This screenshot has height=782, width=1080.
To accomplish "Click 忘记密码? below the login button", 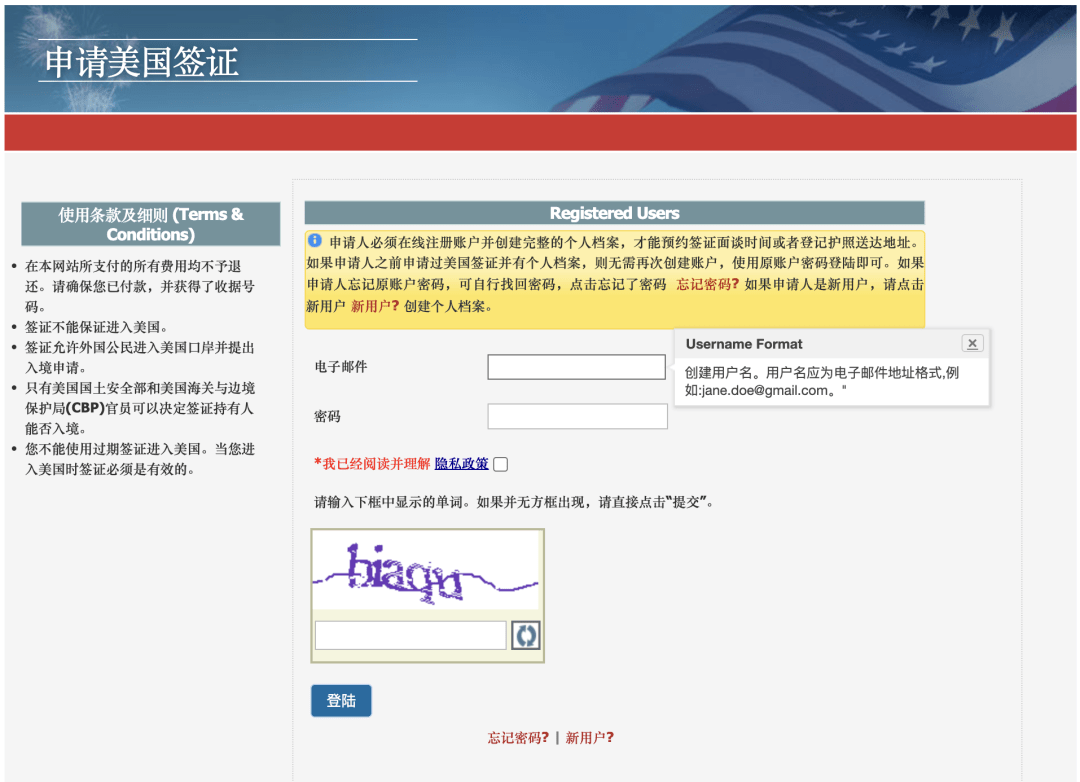I will pos(518,737).
